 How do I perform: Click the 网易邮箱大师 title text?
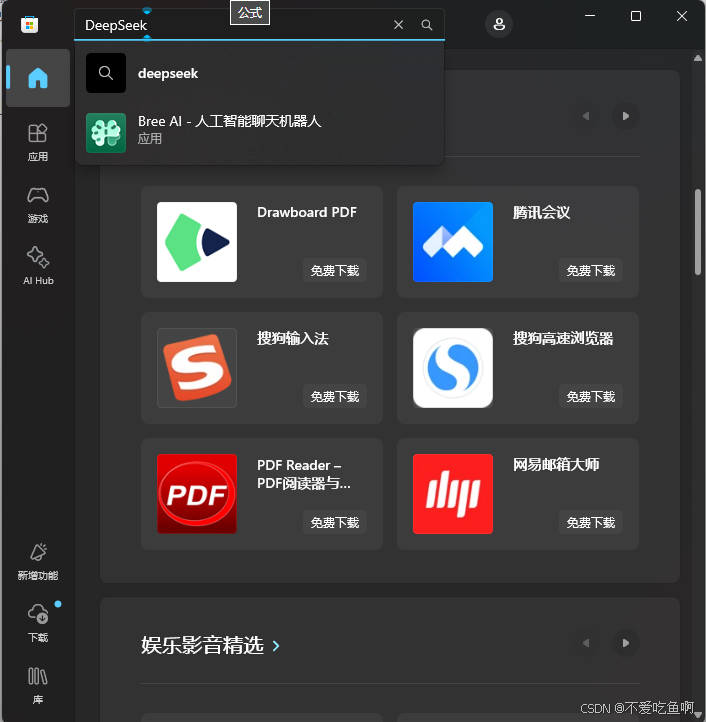tap(556, 465)
